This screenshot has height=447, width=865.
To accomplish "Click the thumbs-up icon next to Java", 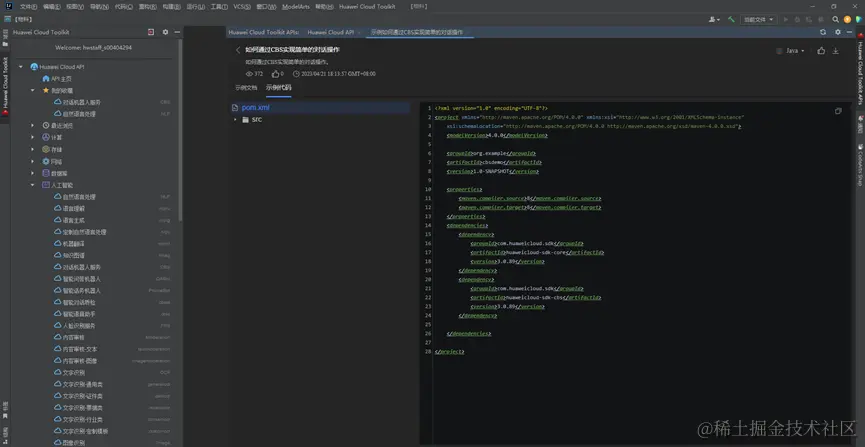I will pyautogui.click(x=821, y=51).
